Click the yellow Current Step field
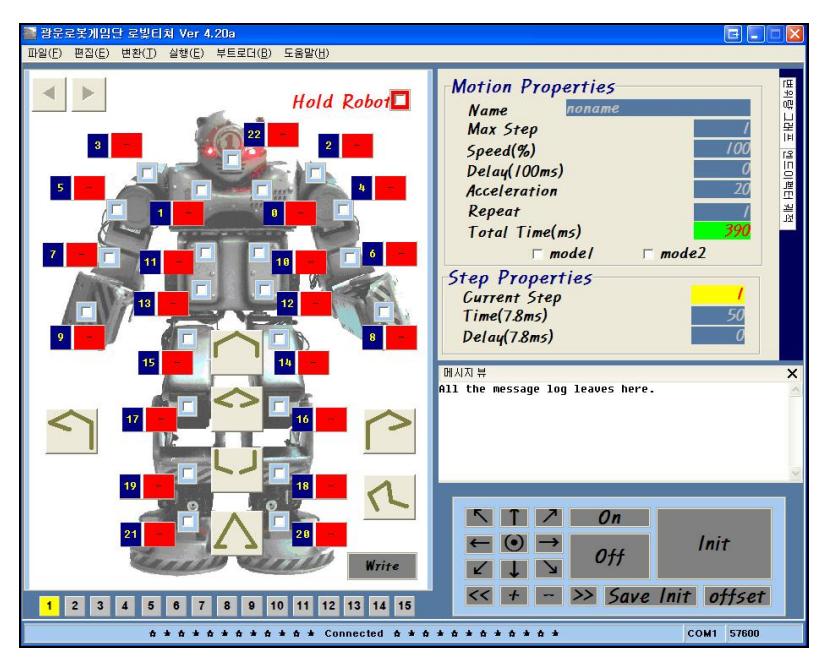The image size is (828, 660). 718,294
